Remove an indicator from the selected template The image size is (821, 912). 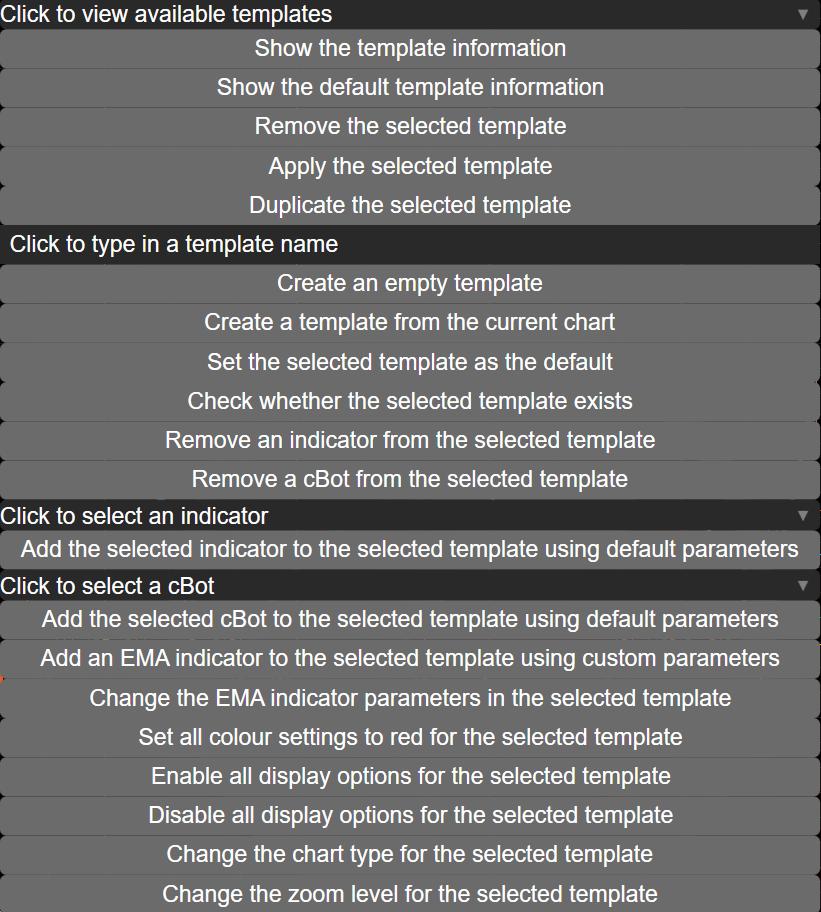(x=410, y=440)
